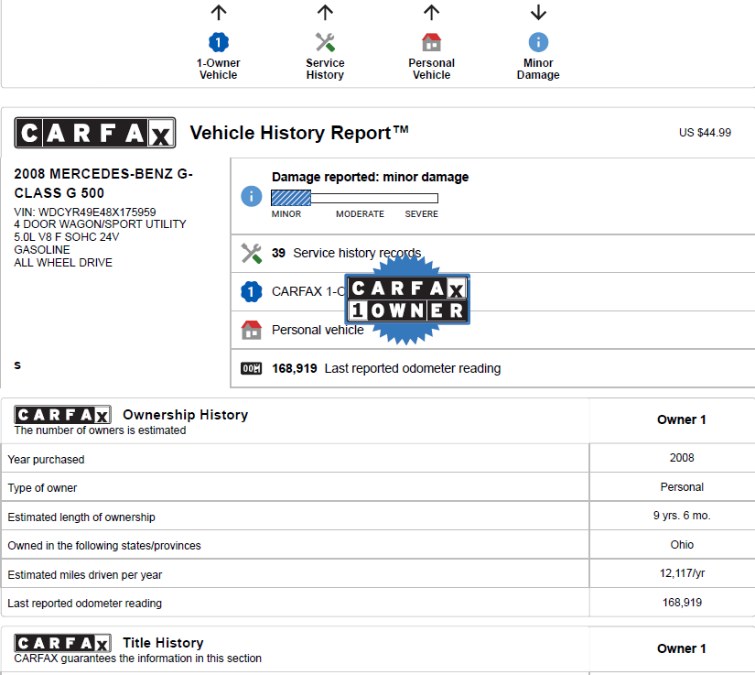Click the CARFAX 1 Owner starburst badge

407,299
